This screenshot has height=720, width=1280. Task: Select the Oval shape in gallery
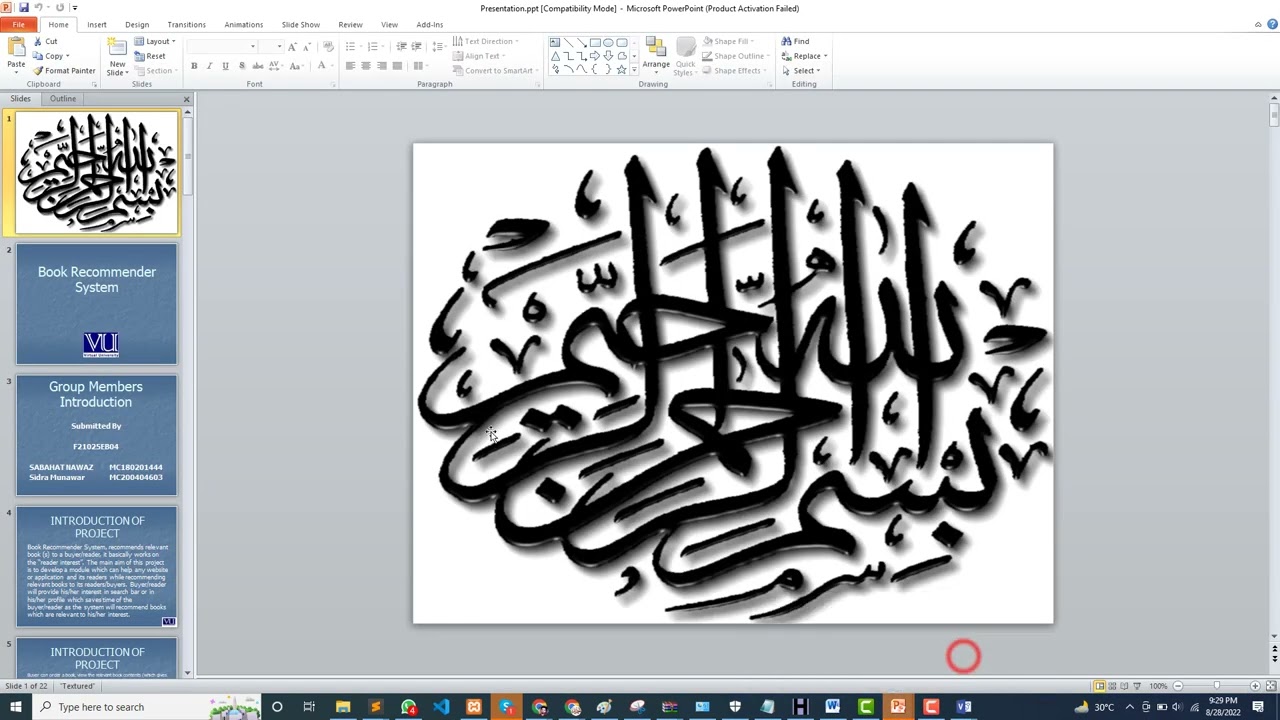click(608, 43)
